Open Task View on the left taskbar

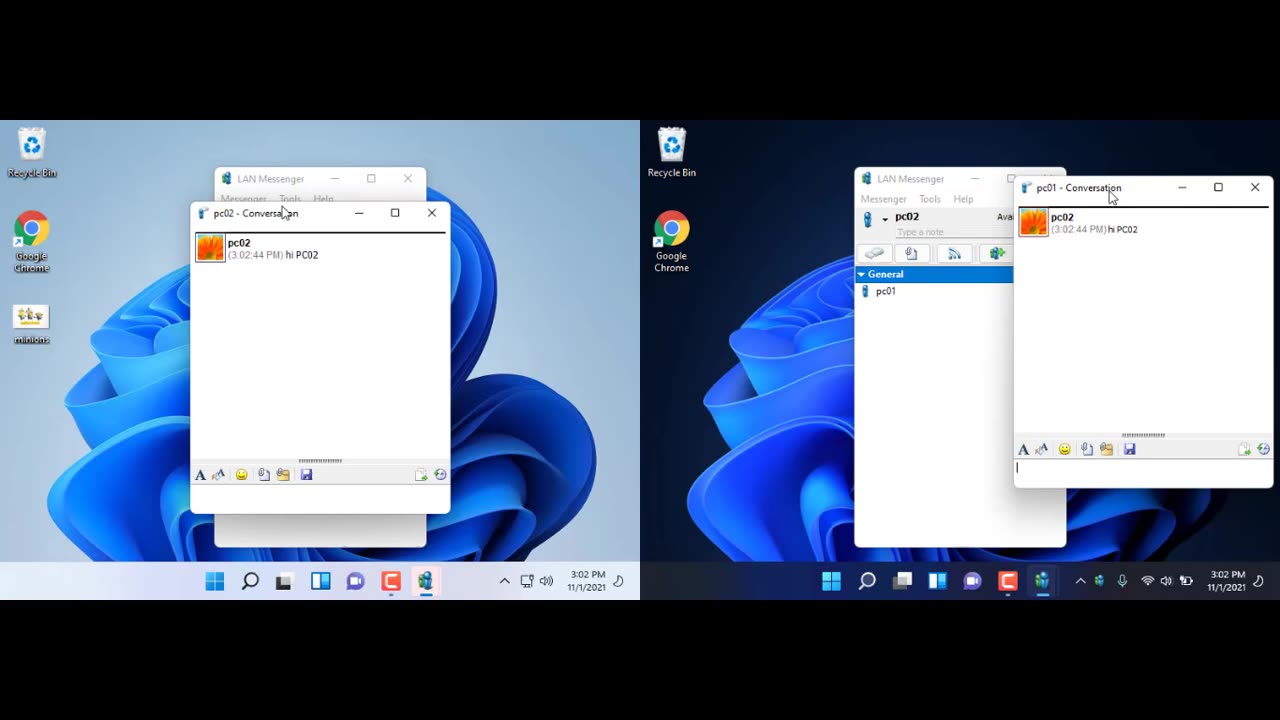tap(284, 581)
